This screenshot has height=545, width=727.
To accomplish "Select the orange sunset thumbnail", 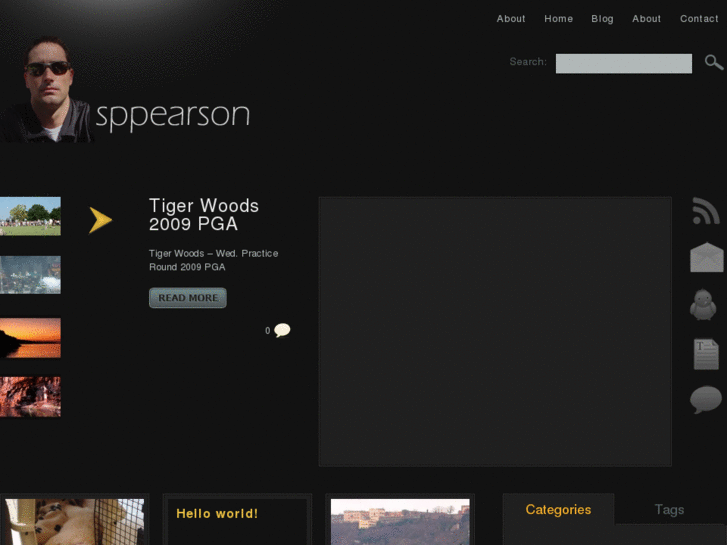I will click(x=30, y=338).
